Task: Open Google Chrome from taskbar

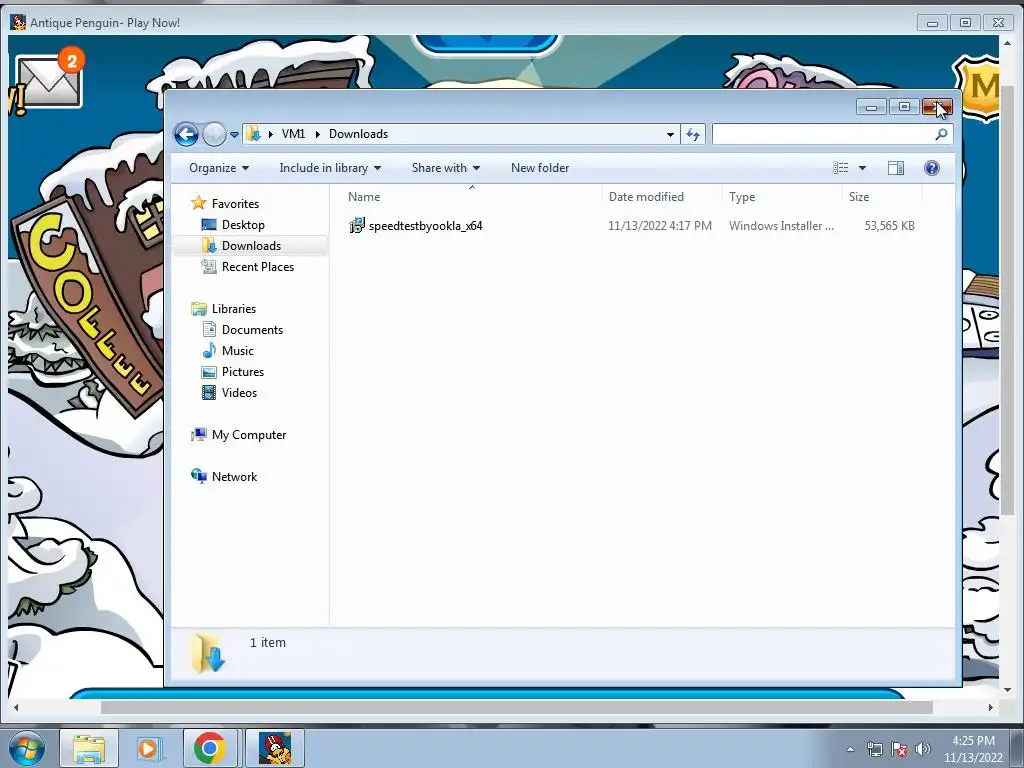Action: click(x=209, y=748)
